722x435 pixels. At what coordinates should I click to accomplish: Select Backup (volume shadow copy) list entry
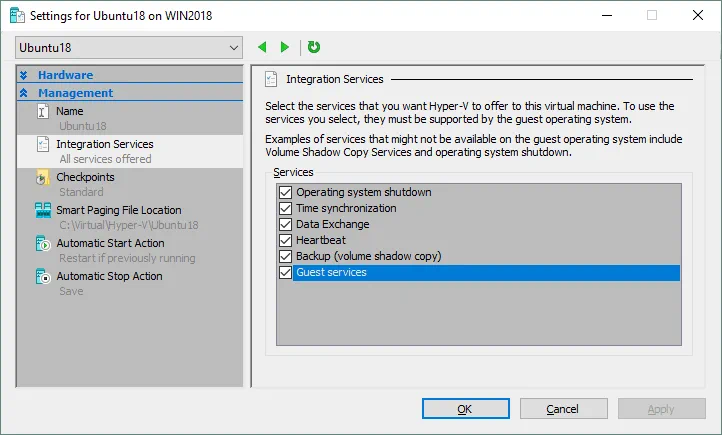point(368,256)
